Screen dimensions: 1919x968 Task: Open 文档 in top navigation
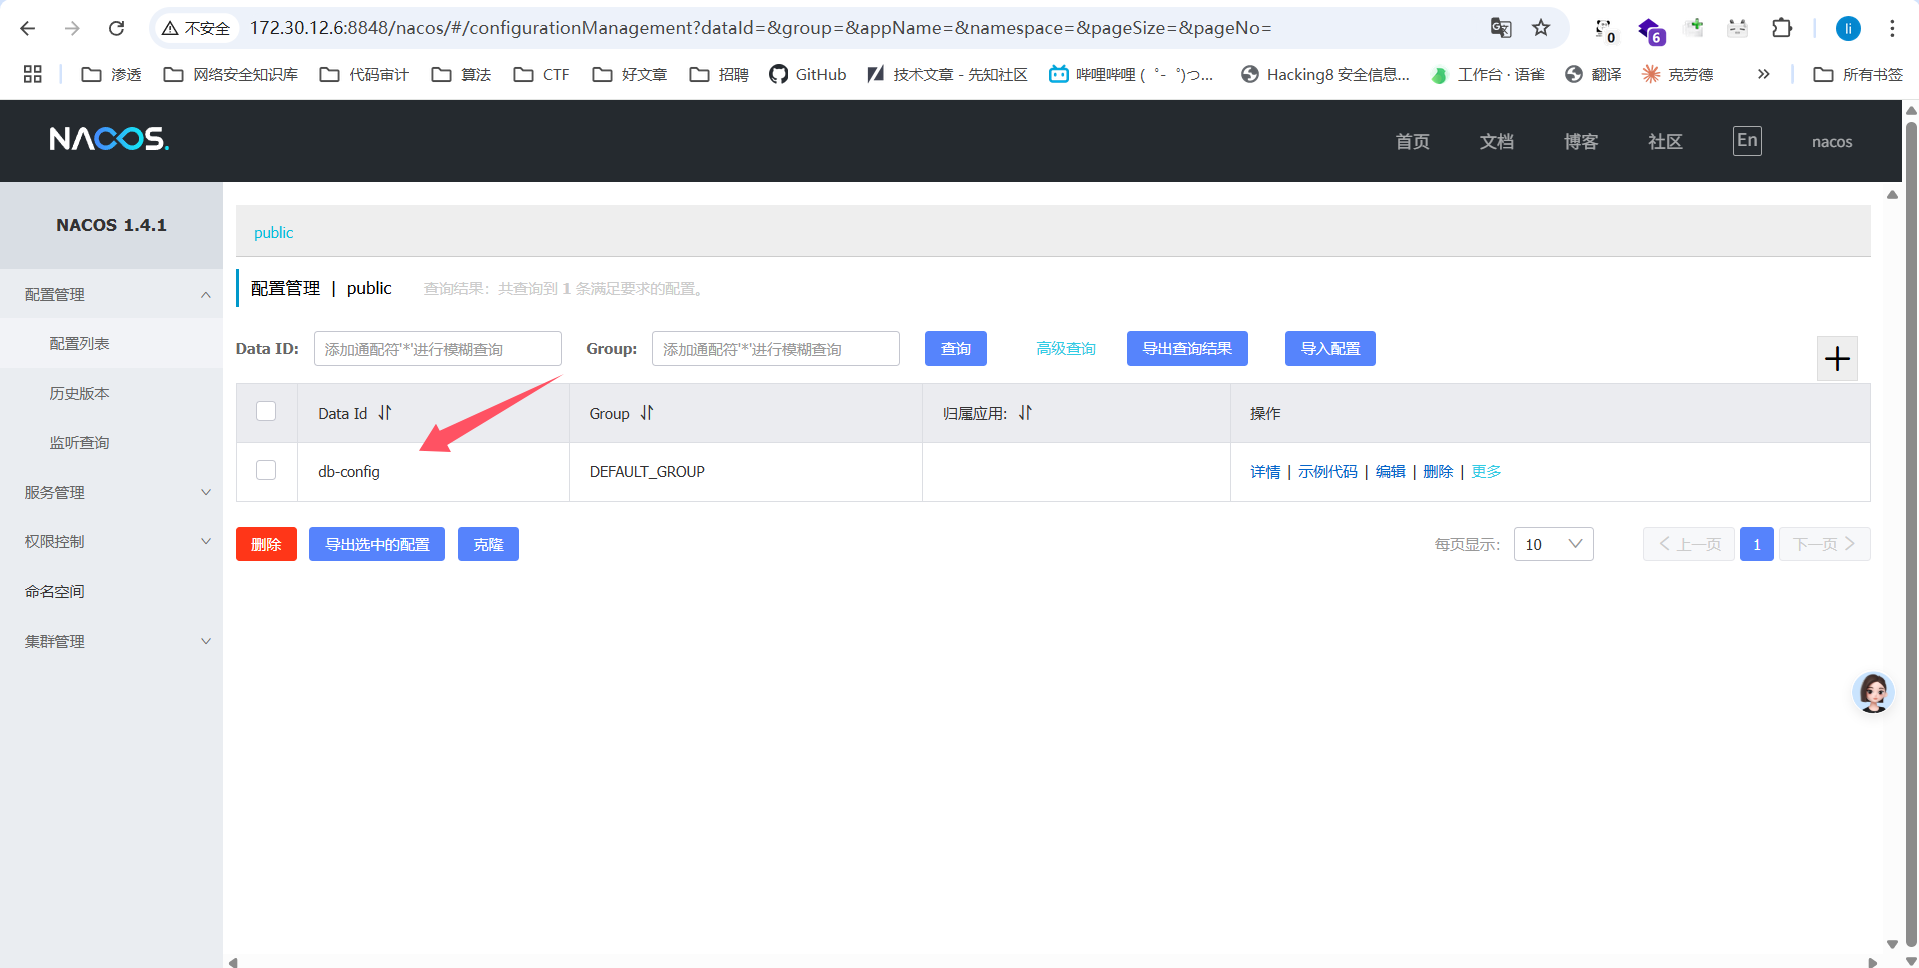1496,141
